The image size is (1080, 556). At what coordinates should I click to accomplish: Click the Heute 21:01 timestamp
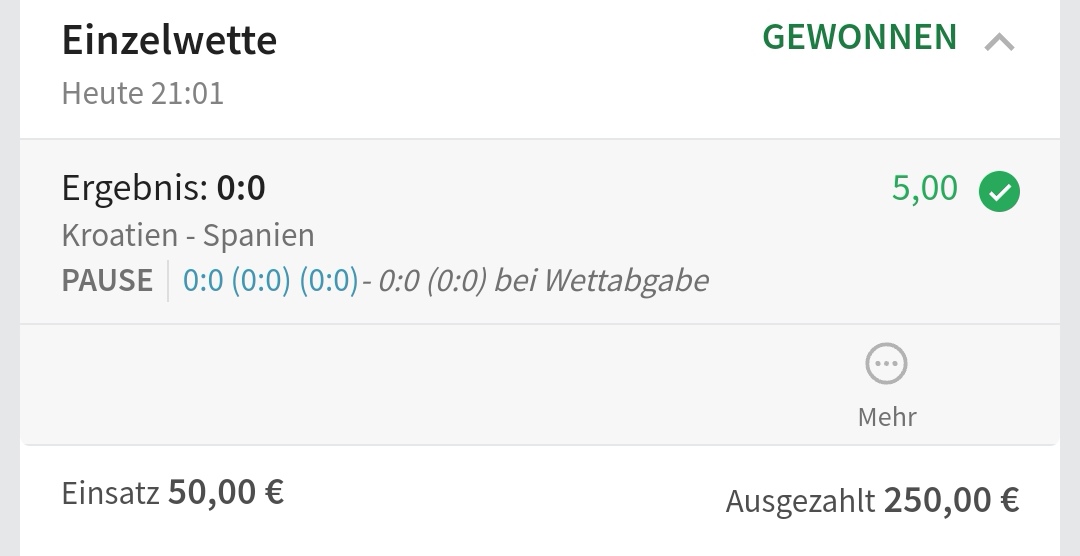point(143,94)
